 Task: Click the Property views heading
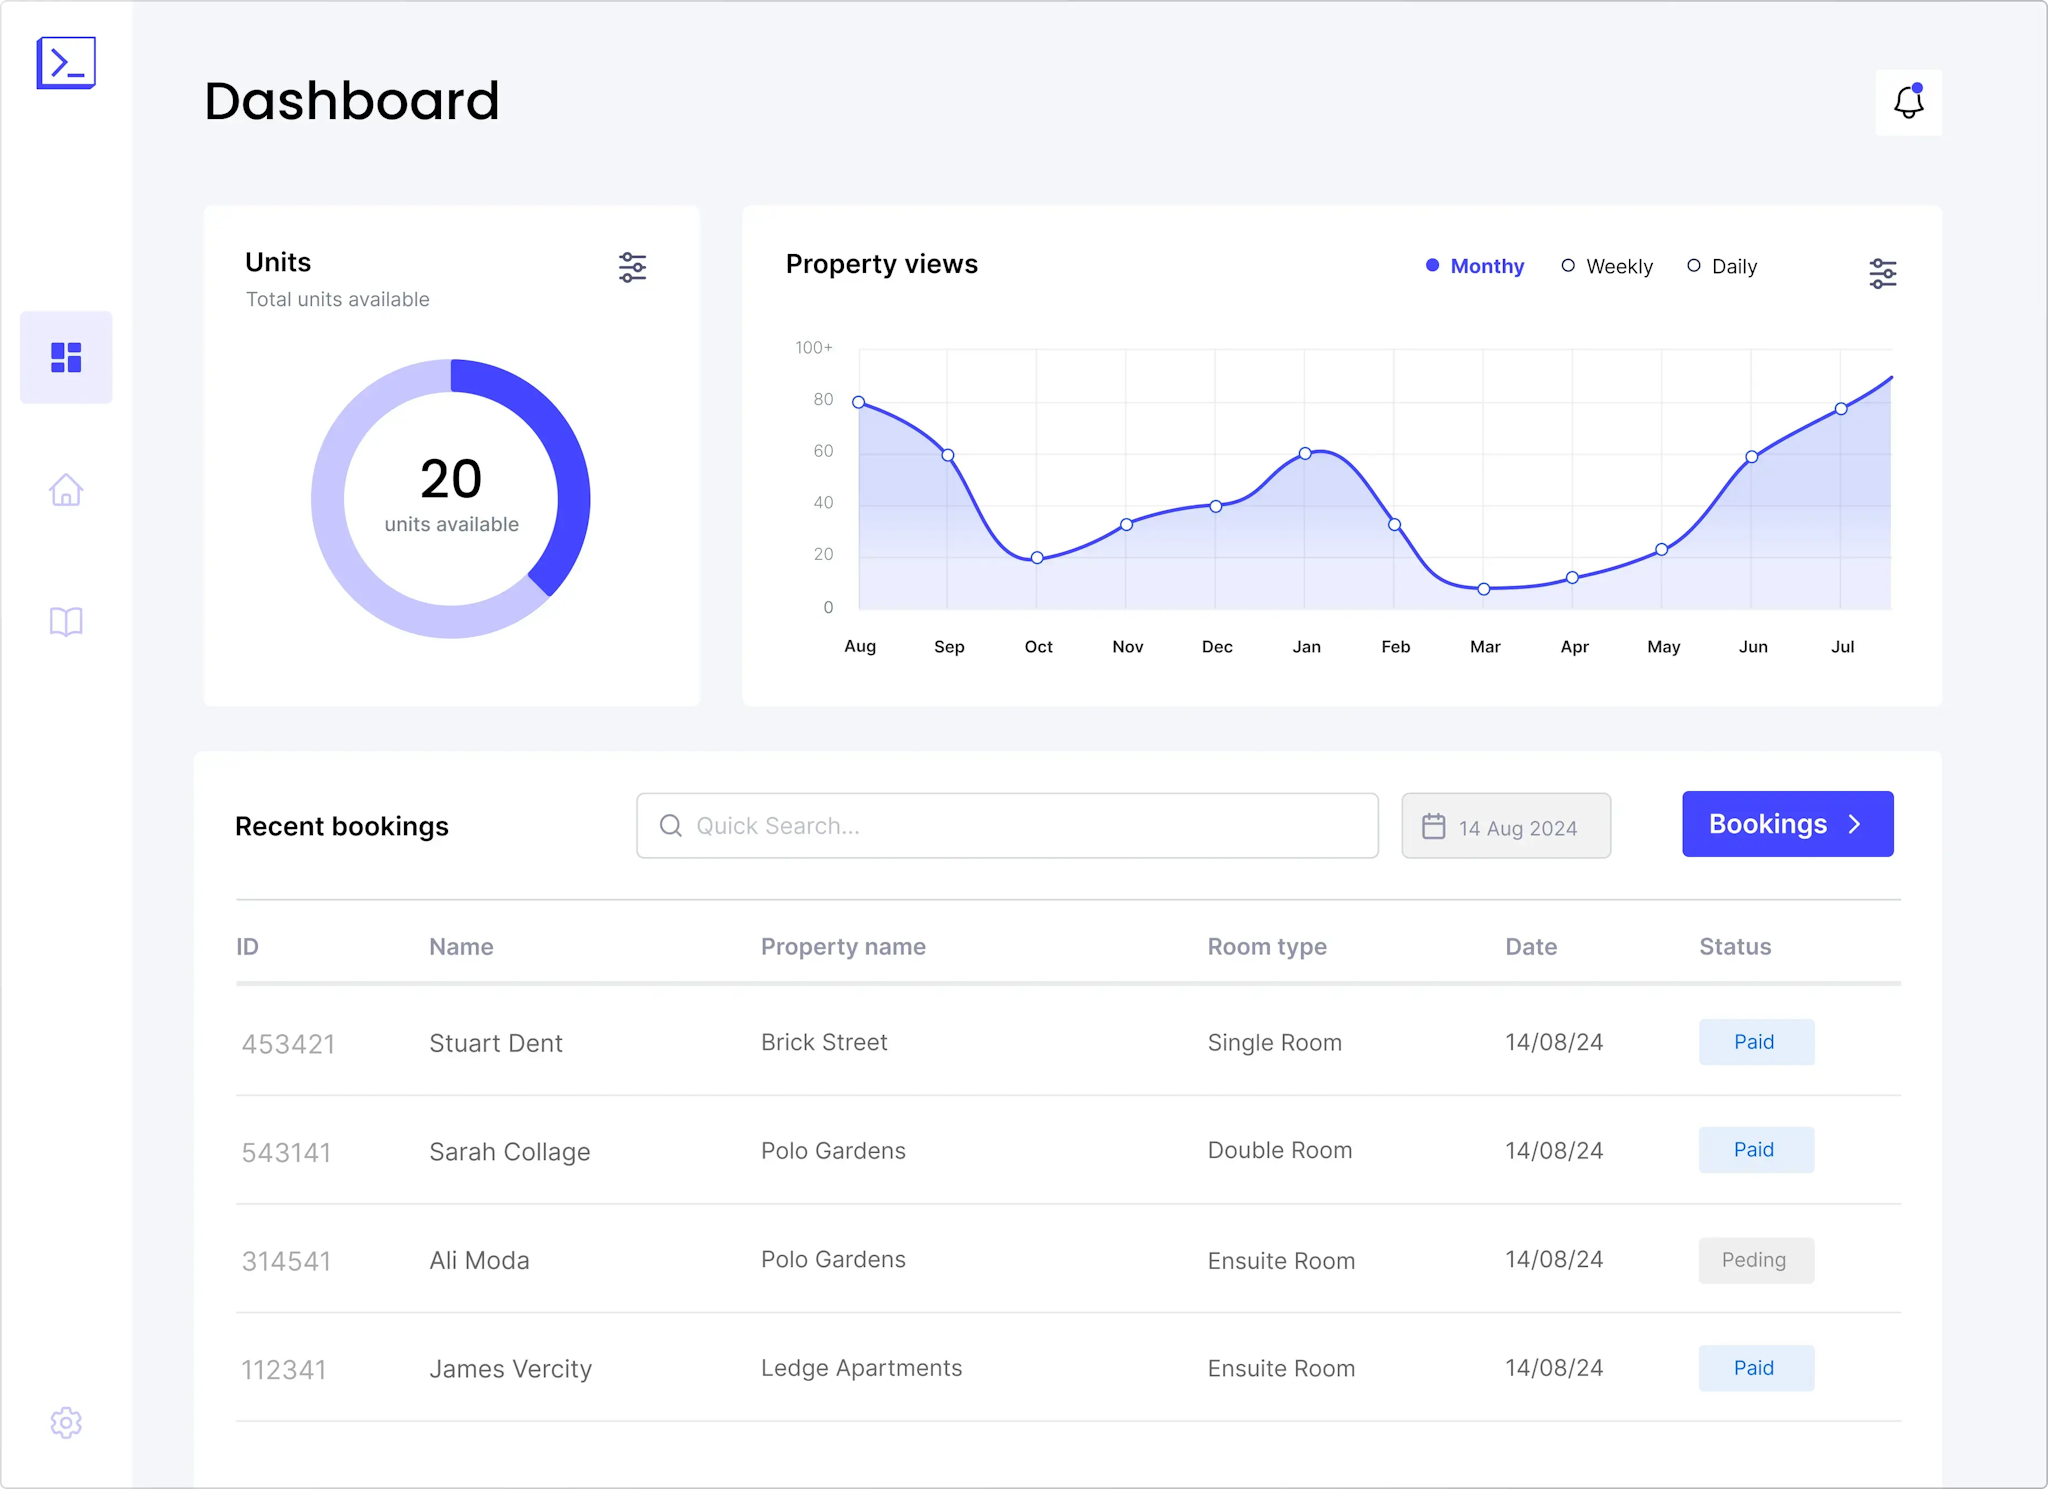[x=882, y=264]
